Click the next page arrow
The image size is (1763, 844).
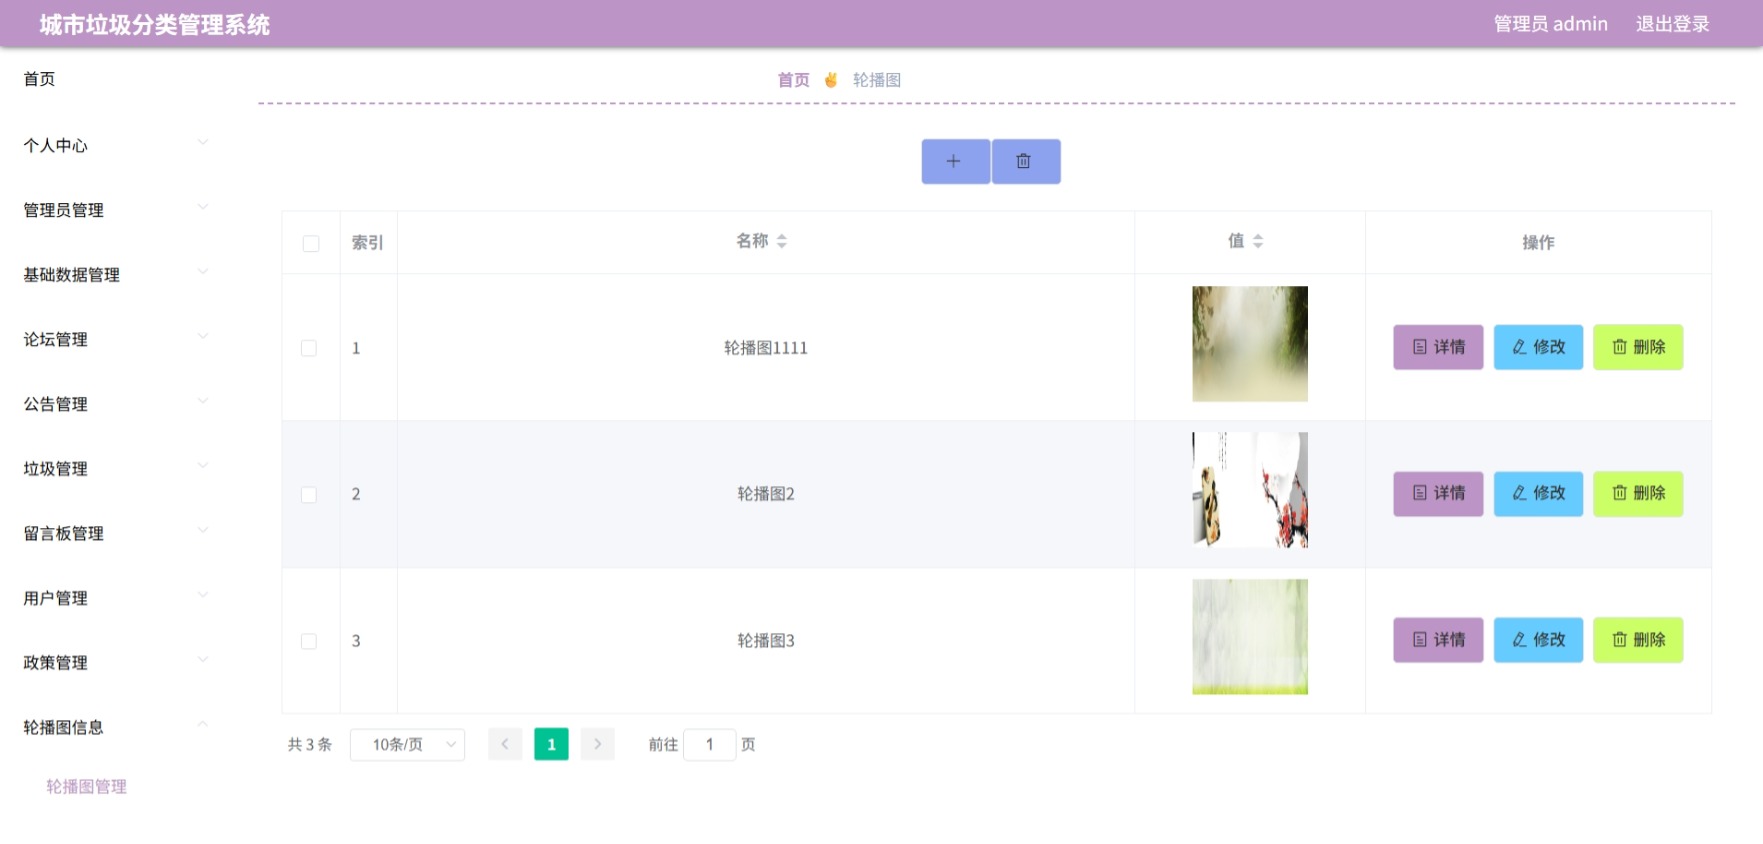tap(598, 744)
